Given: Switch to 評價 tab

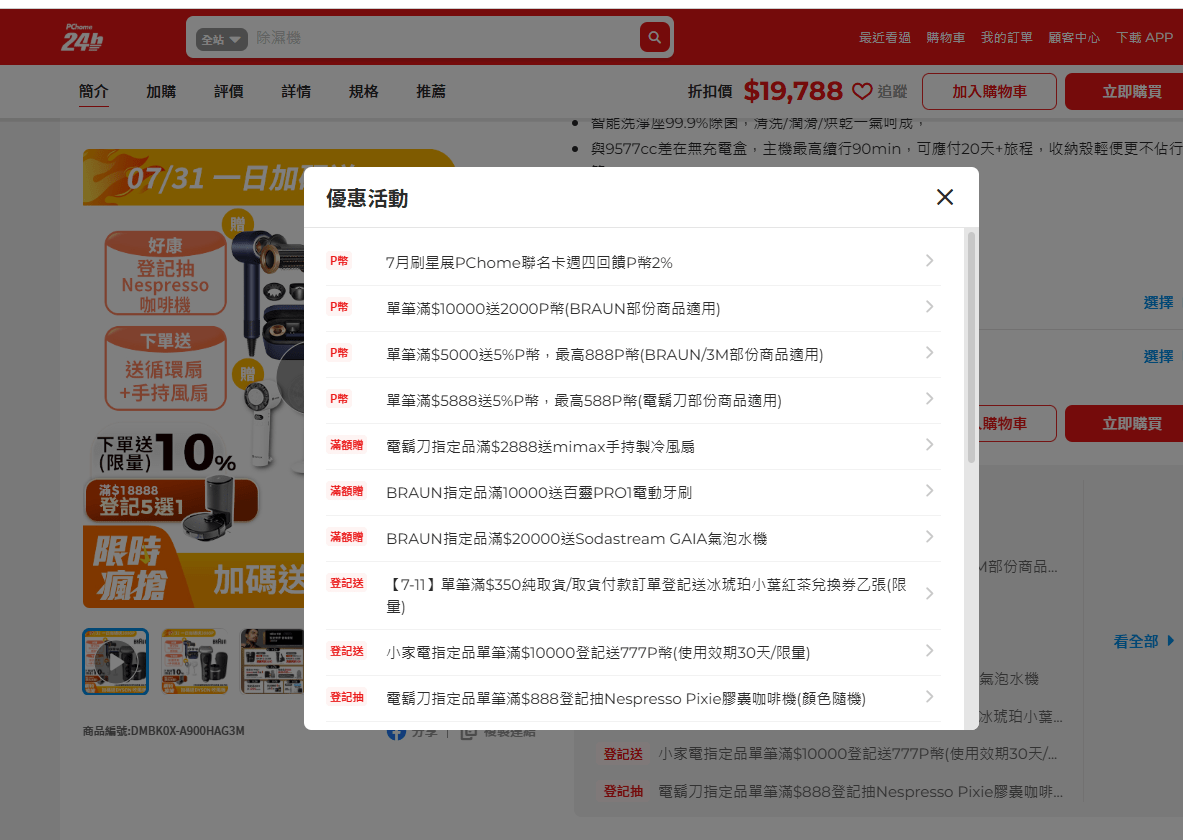Looking at the screenshot, I should (x=229, y=91).
